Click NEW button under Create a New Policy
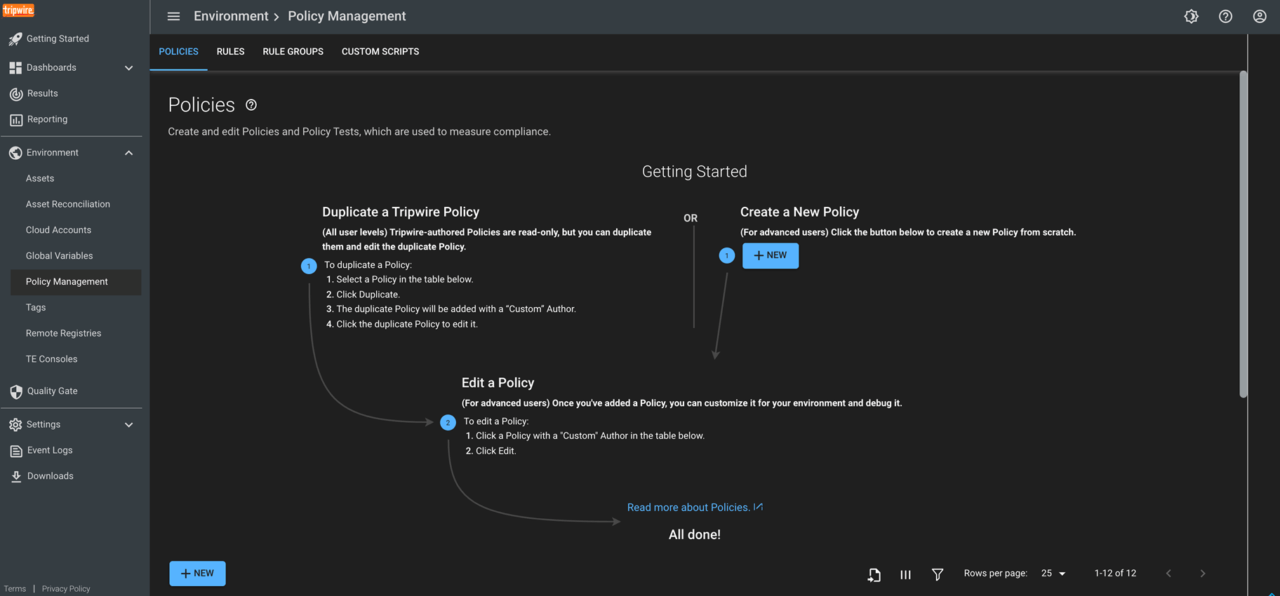The width and height of the screenshot is (1280, 596). (770, 256)
